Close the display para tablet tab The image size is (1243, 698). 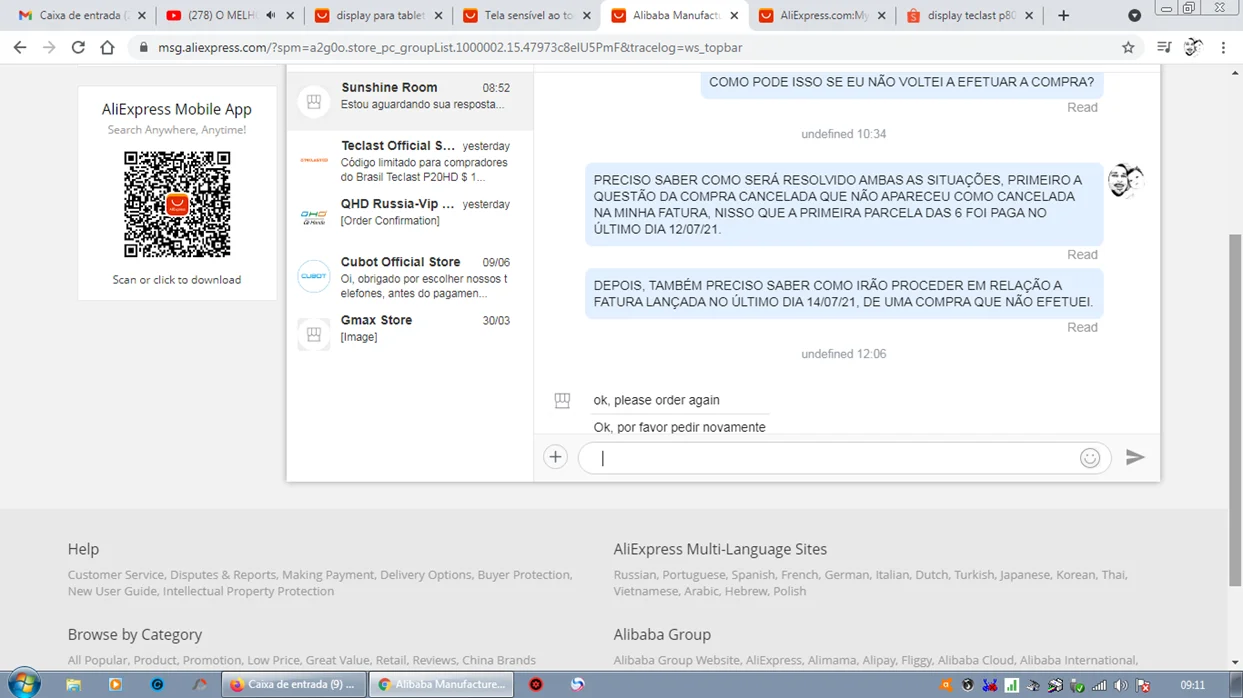pos(438,15)
